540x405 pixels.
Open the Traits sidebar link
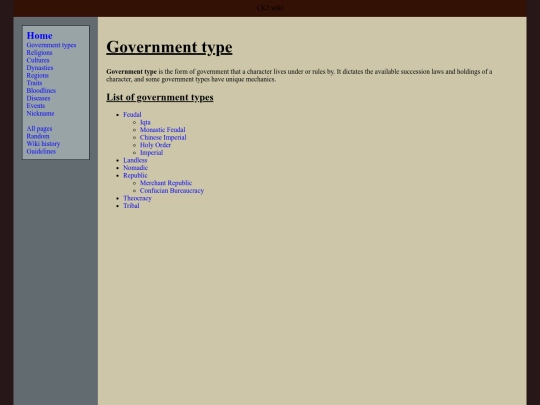[x=34, y=83]
